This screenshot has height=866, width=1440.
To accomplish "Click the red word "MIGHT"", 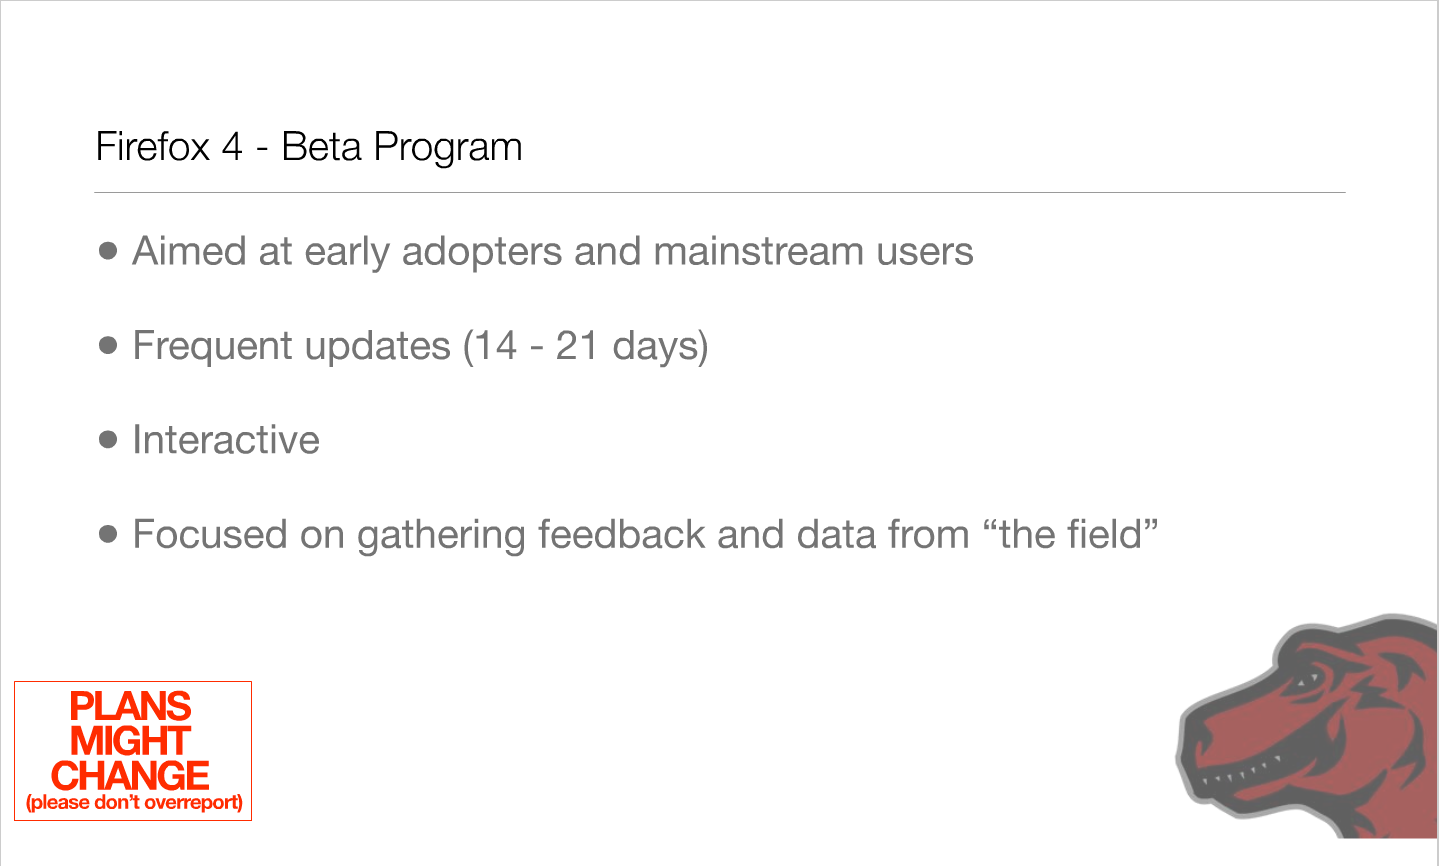I will pyautogui.click(x=130, y=741).
